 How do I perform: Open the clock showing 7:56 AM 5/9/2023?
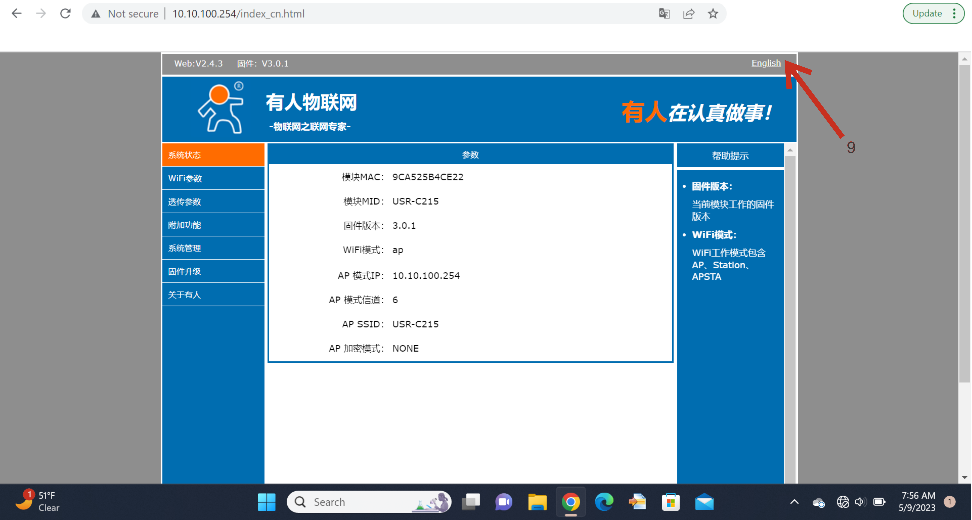(x=917, y=501)
